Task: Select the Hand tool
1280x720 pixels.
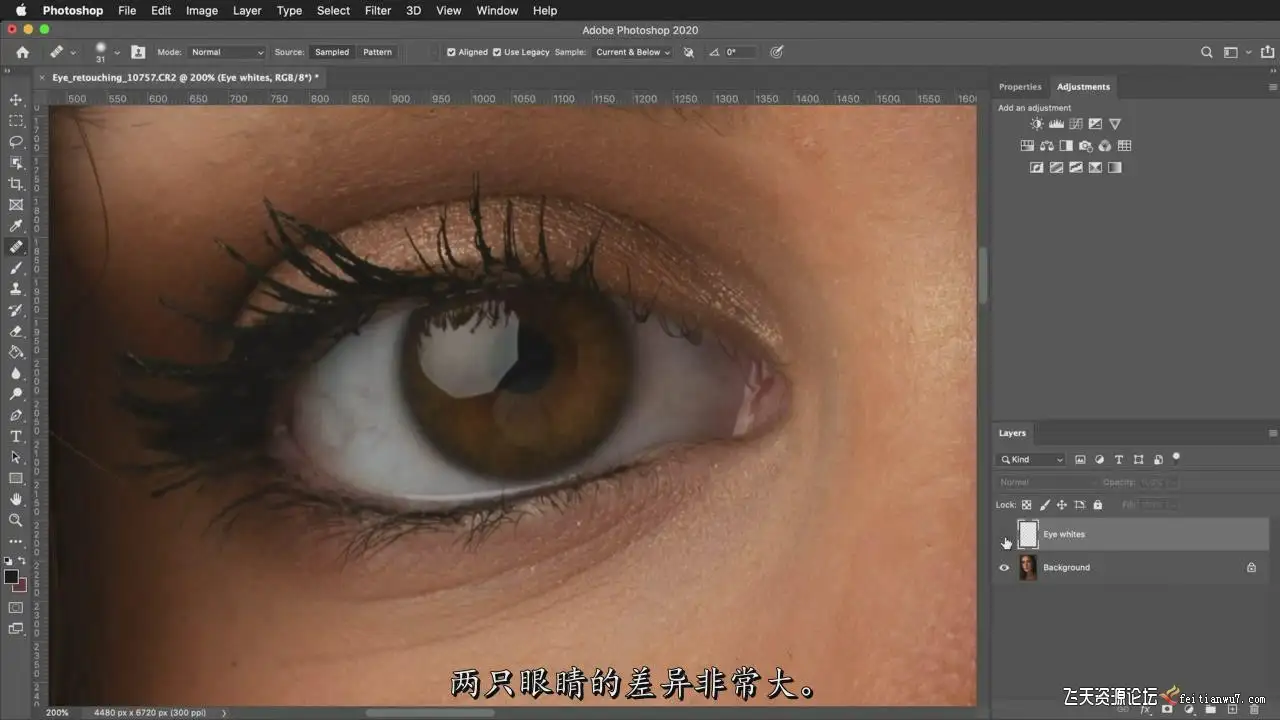Action: click(16, 499)
